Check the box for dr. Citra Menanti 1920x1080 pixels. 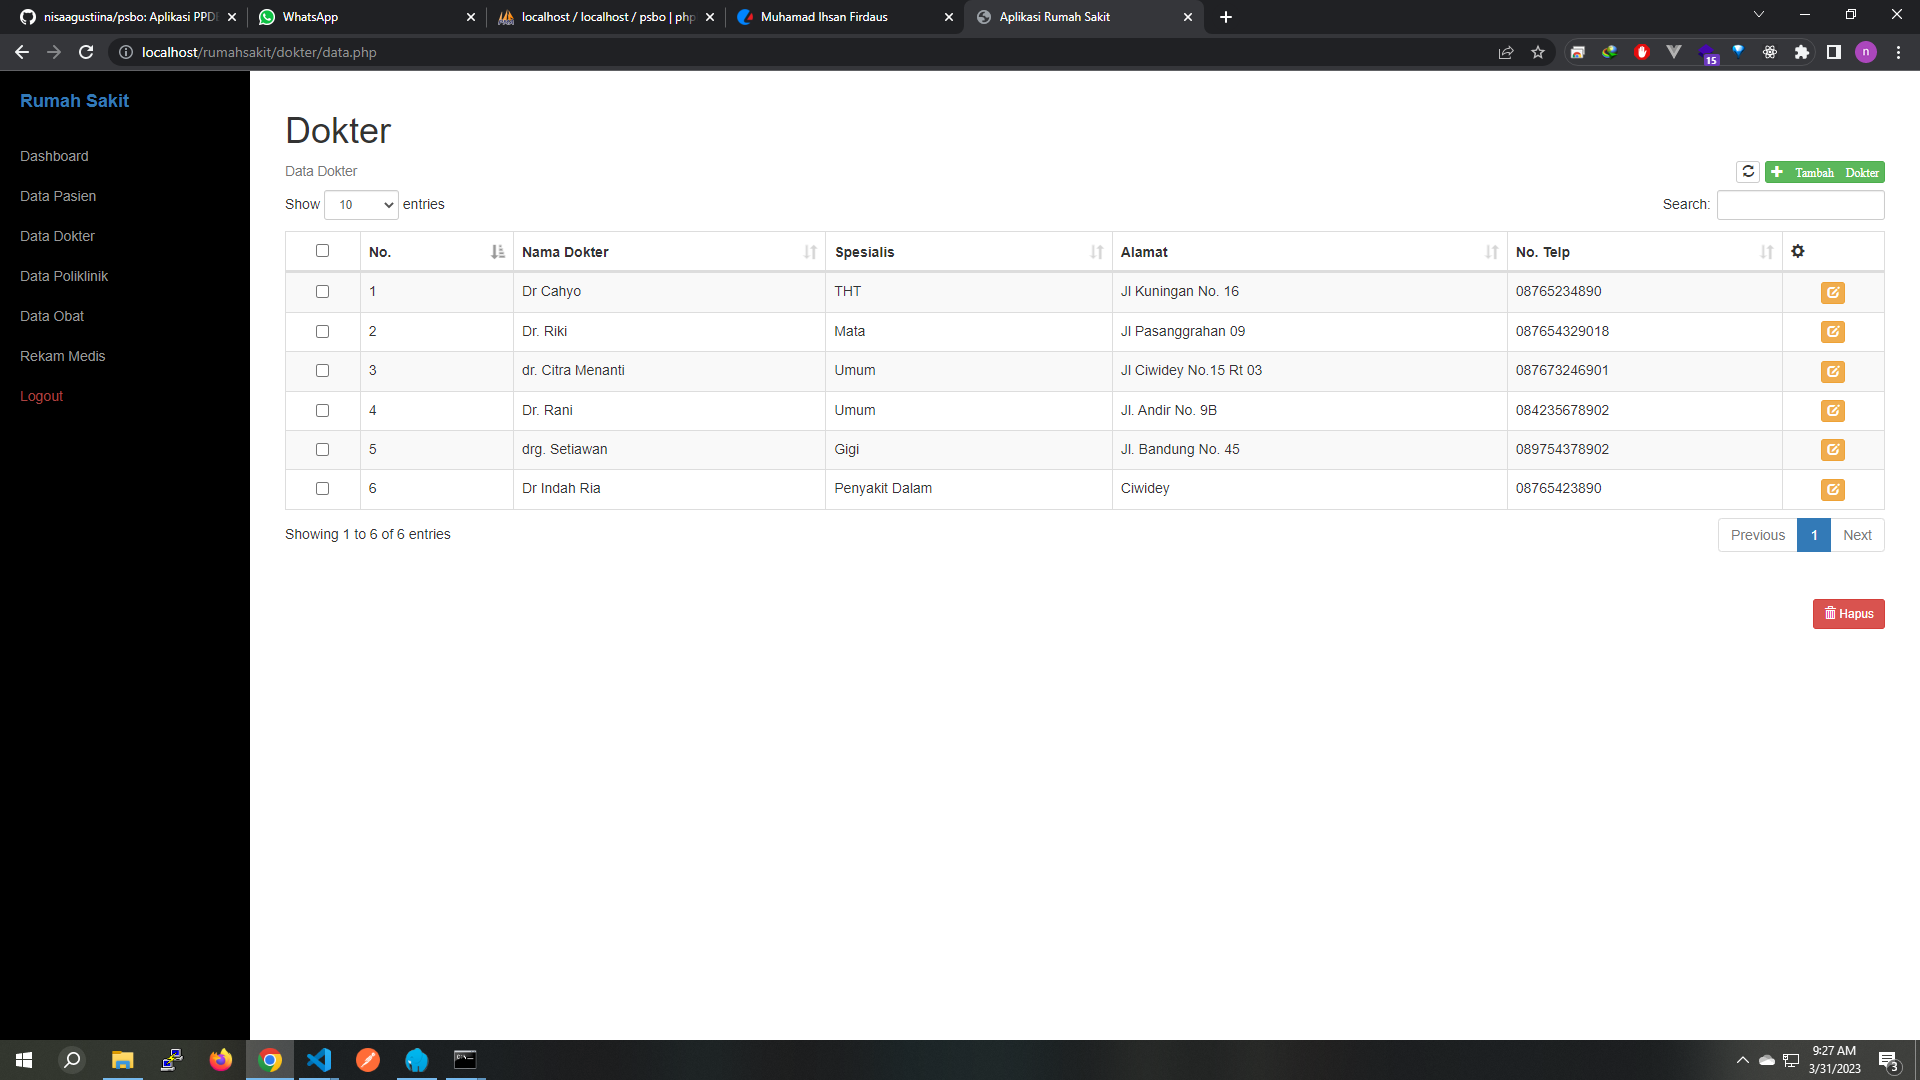[322, 371]
